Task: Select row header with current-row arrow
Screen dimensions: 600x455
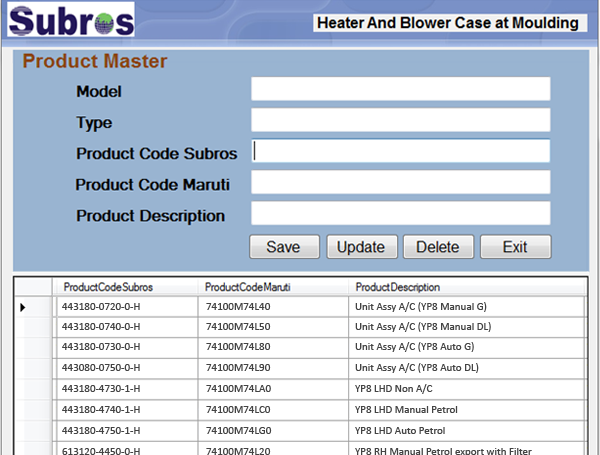Action: tap(34, 307)
